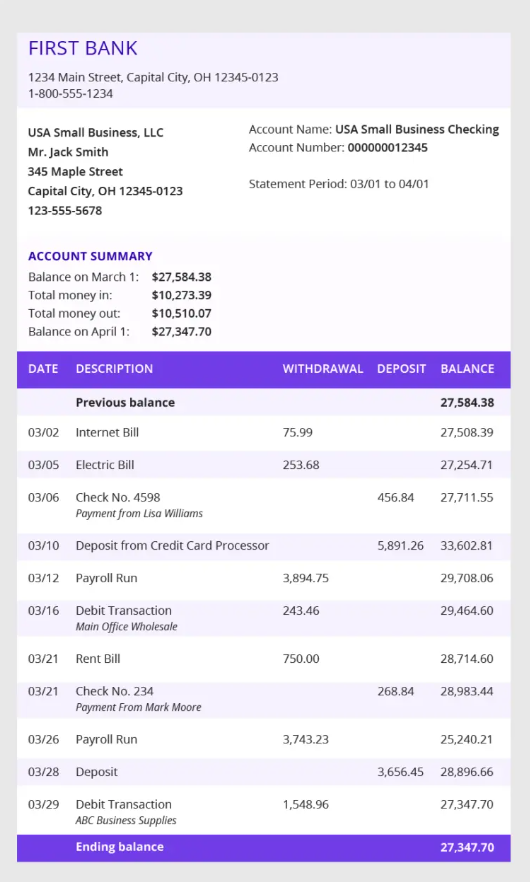The image size is (530, 882).
Task: Click the Main Office Wholesale debit description
Action: click(x=127, y=627)
